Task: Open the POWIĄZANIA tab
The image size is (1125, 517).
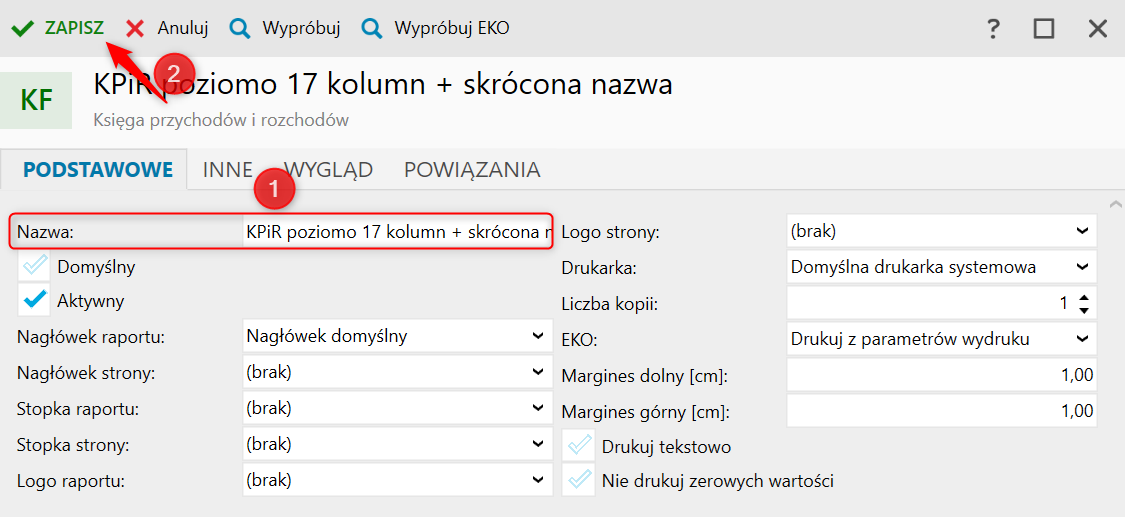Action: click(472, 170)
